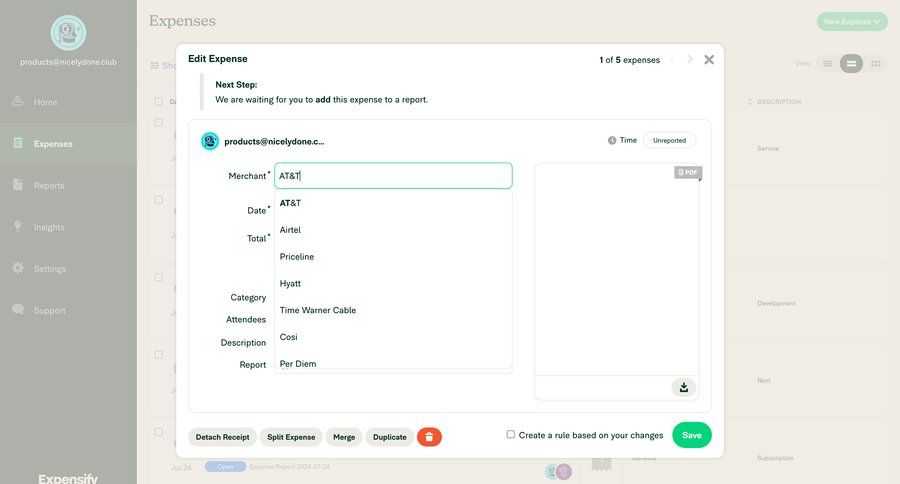Click the account profile avatar
900x484 pixels.
[68, 33]
